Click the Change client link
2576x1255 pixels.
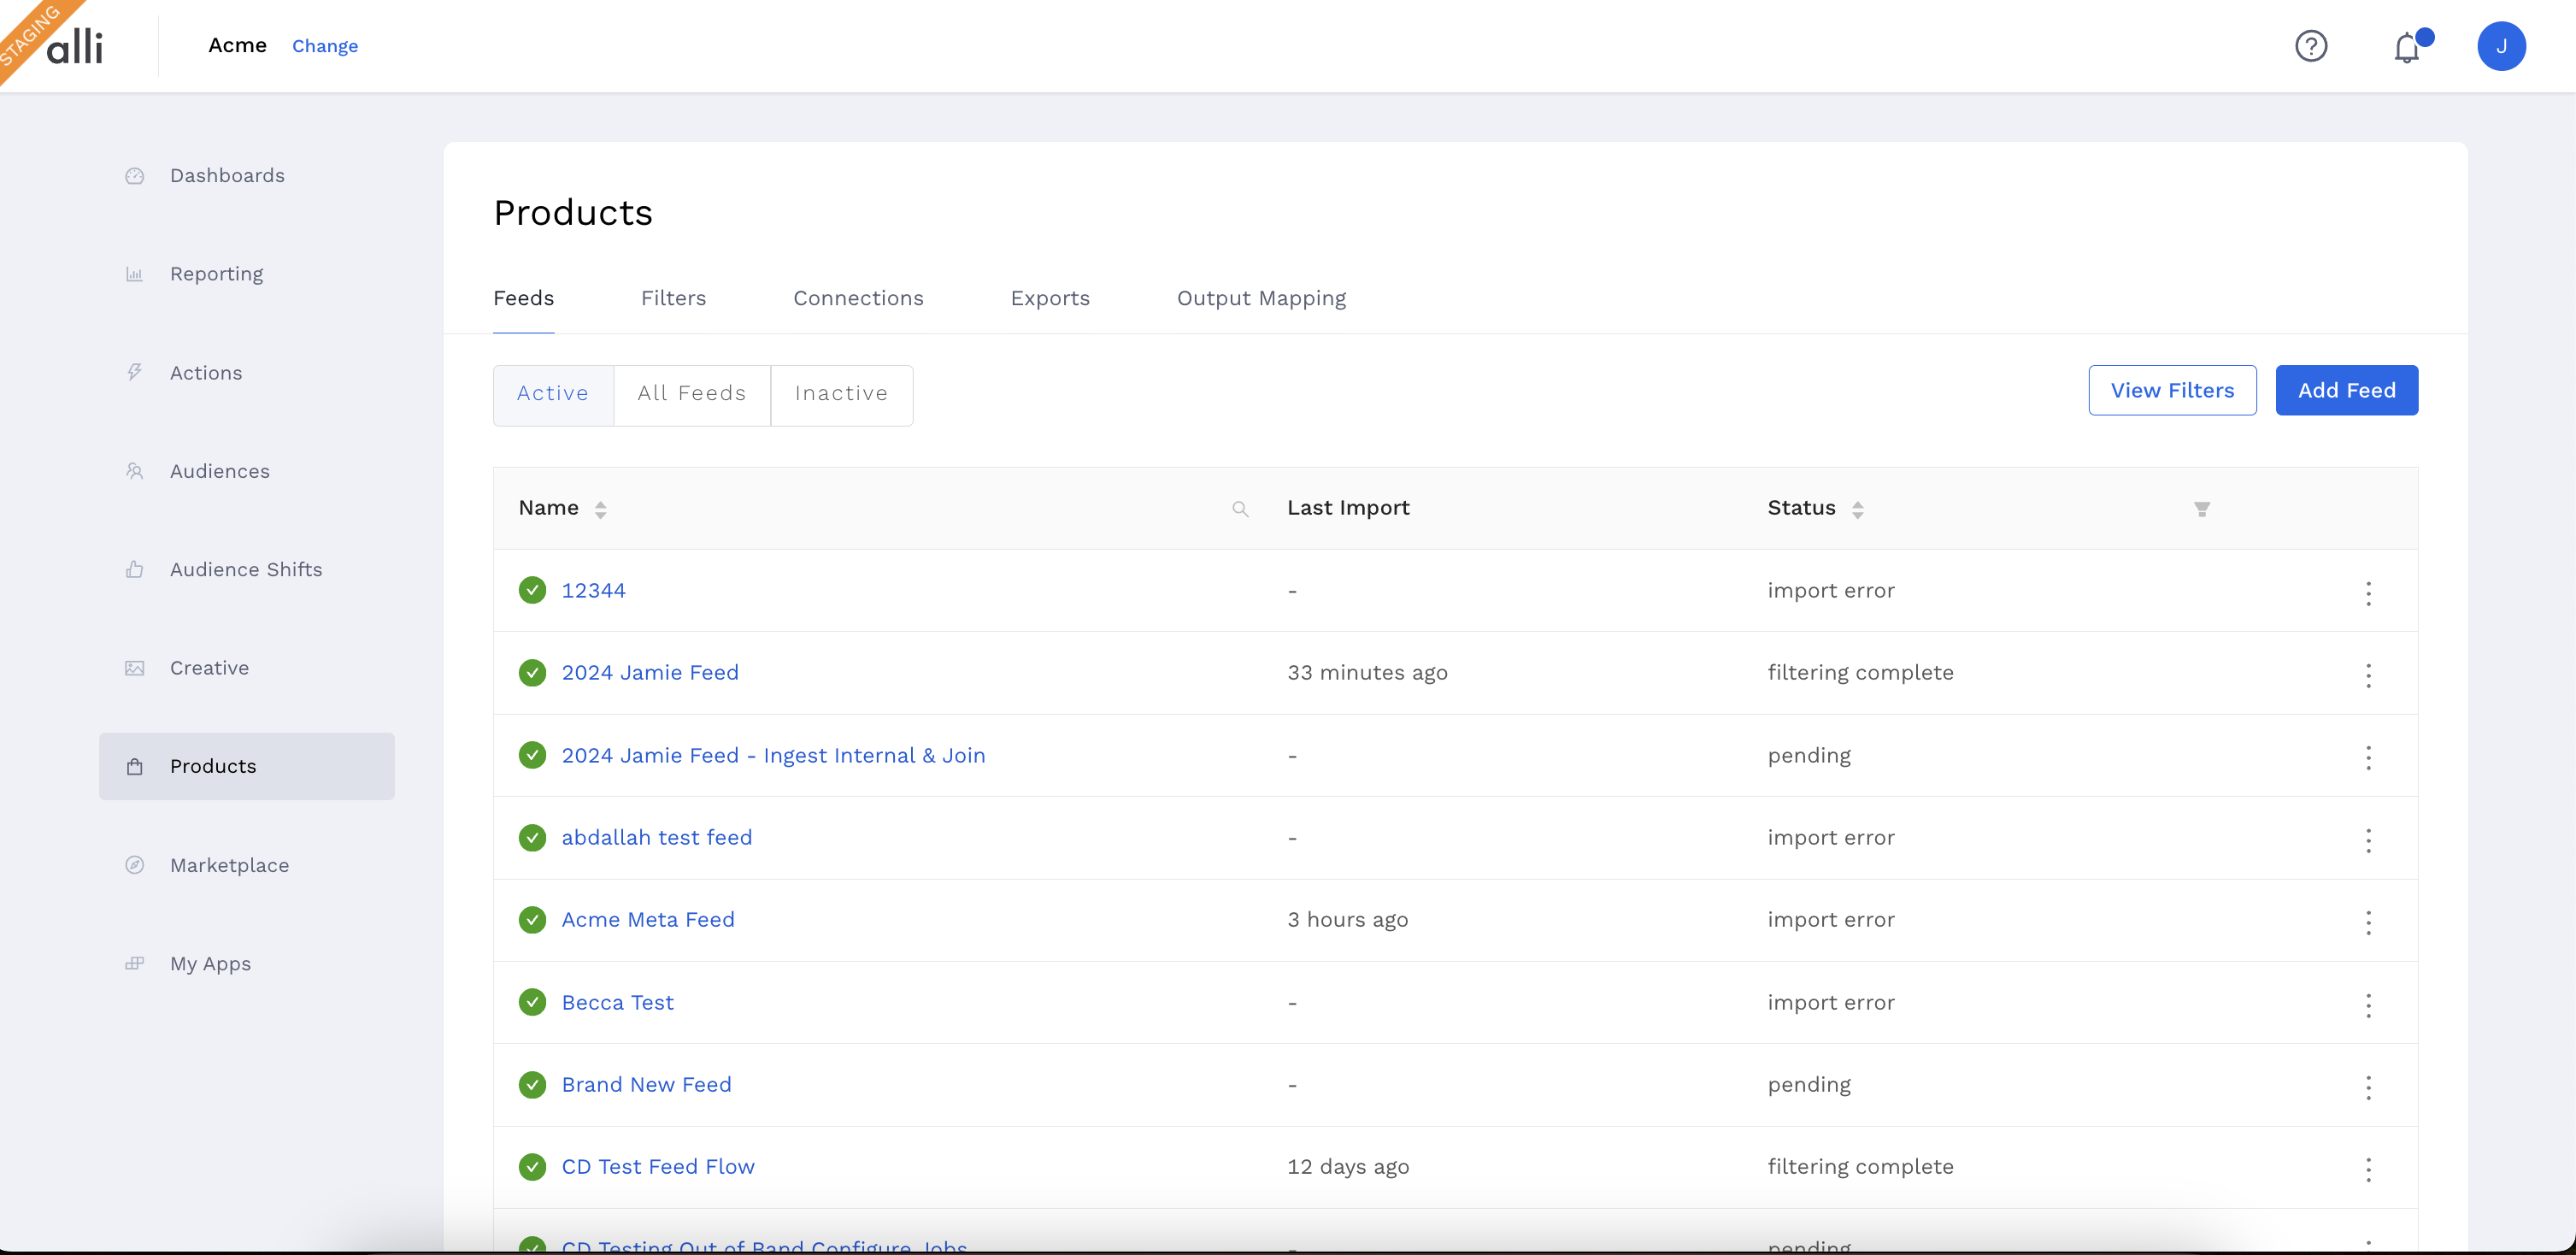(x=325, y=46)
